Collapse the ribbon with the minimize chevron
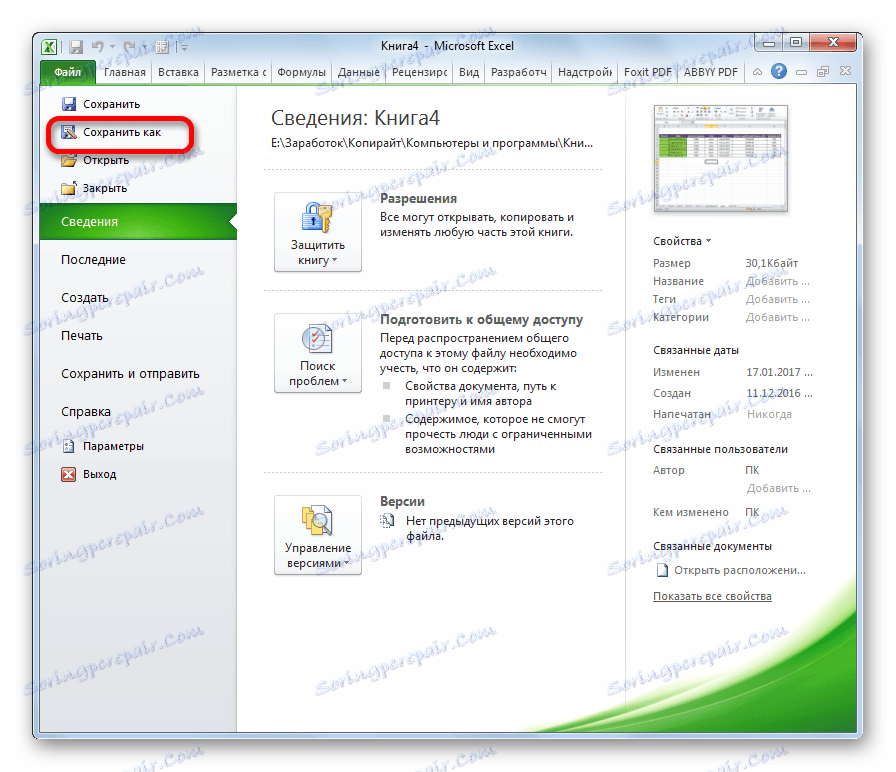 pos(757,72)
